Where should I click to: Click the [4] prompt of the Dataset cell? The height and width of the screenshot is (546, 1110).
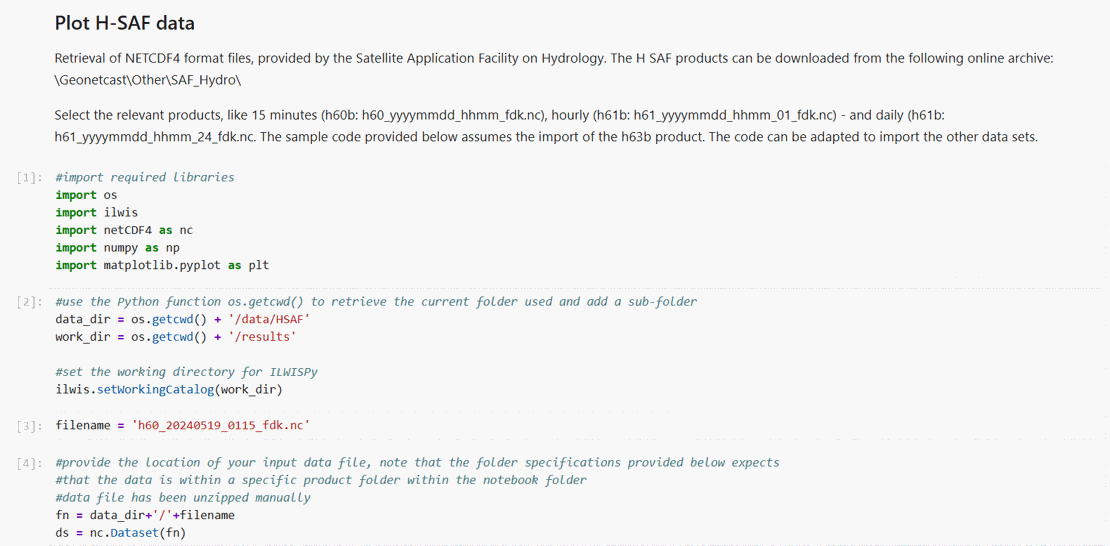point(29,463)
